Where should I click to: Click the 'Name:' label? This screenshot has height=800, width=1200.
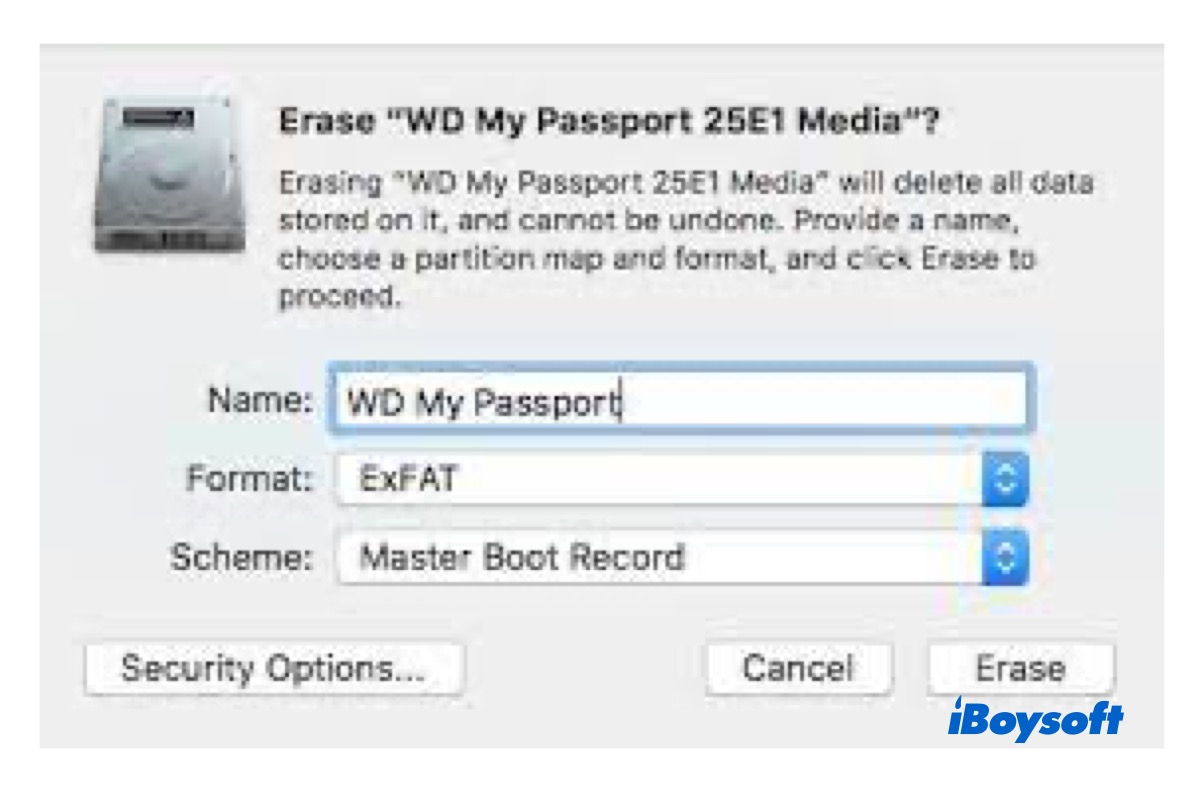coord(260,400)
